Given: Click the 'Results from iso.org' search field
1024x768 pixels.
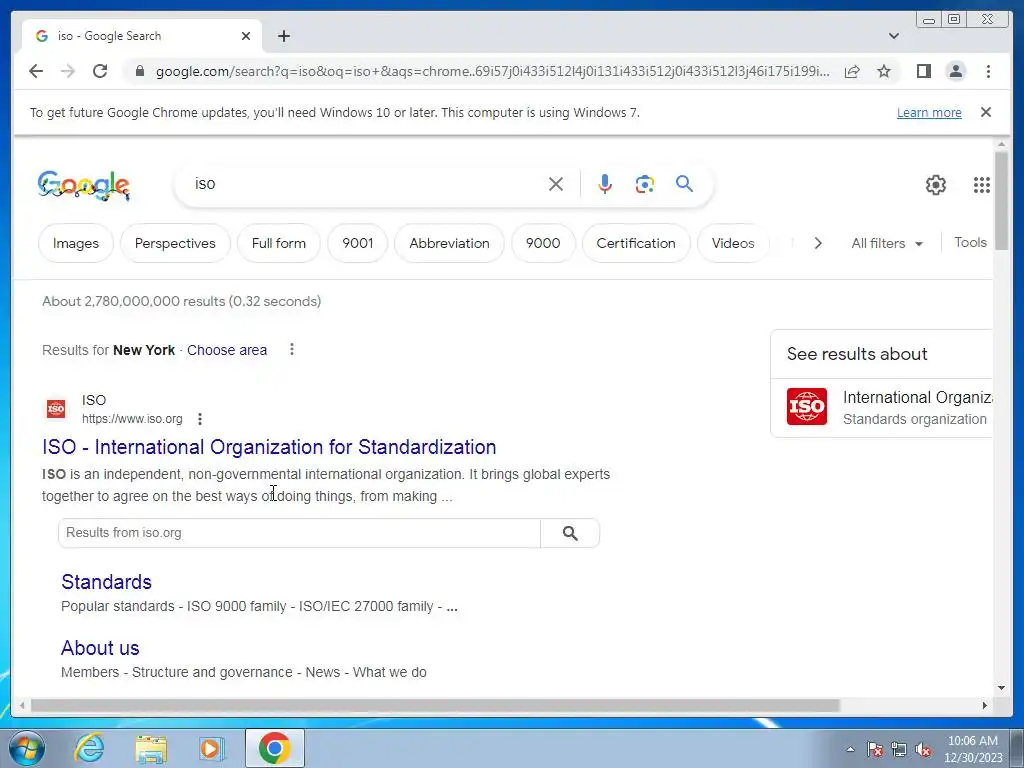Looking at the screenshot, I should pyautogui.click(x=299, y=533).
